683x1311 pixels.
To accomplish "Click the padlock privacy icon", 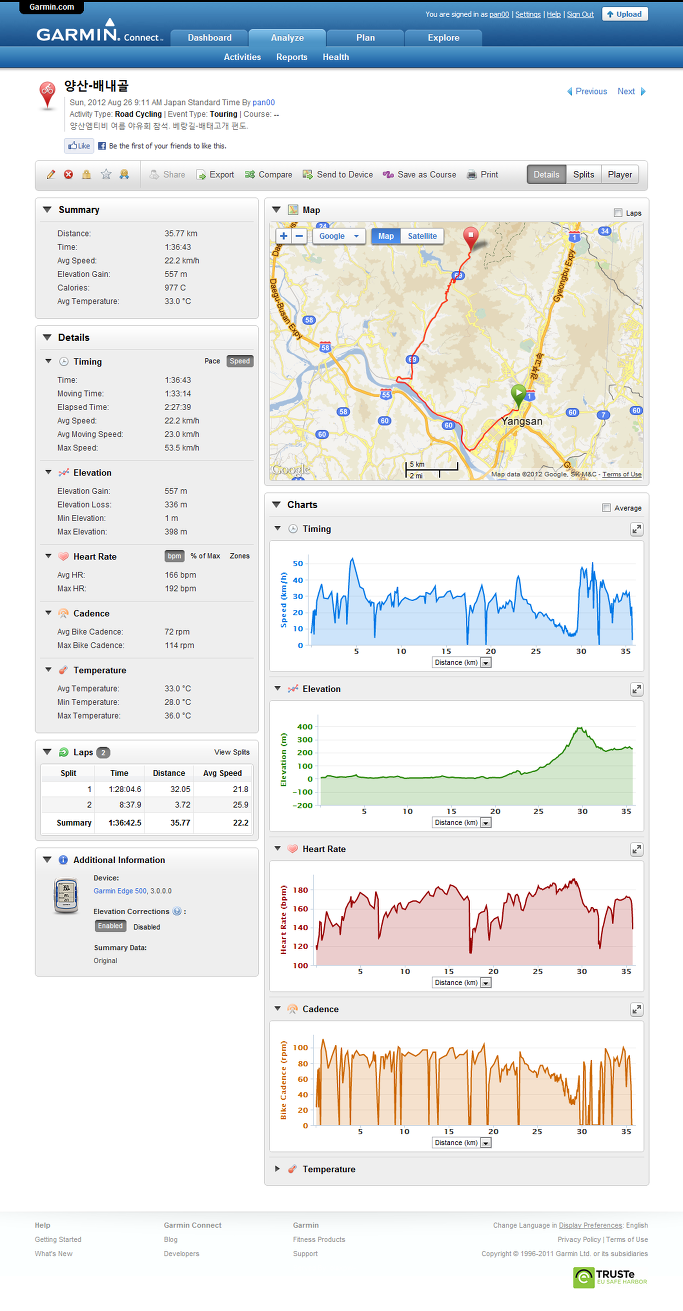I will (87, 174).
